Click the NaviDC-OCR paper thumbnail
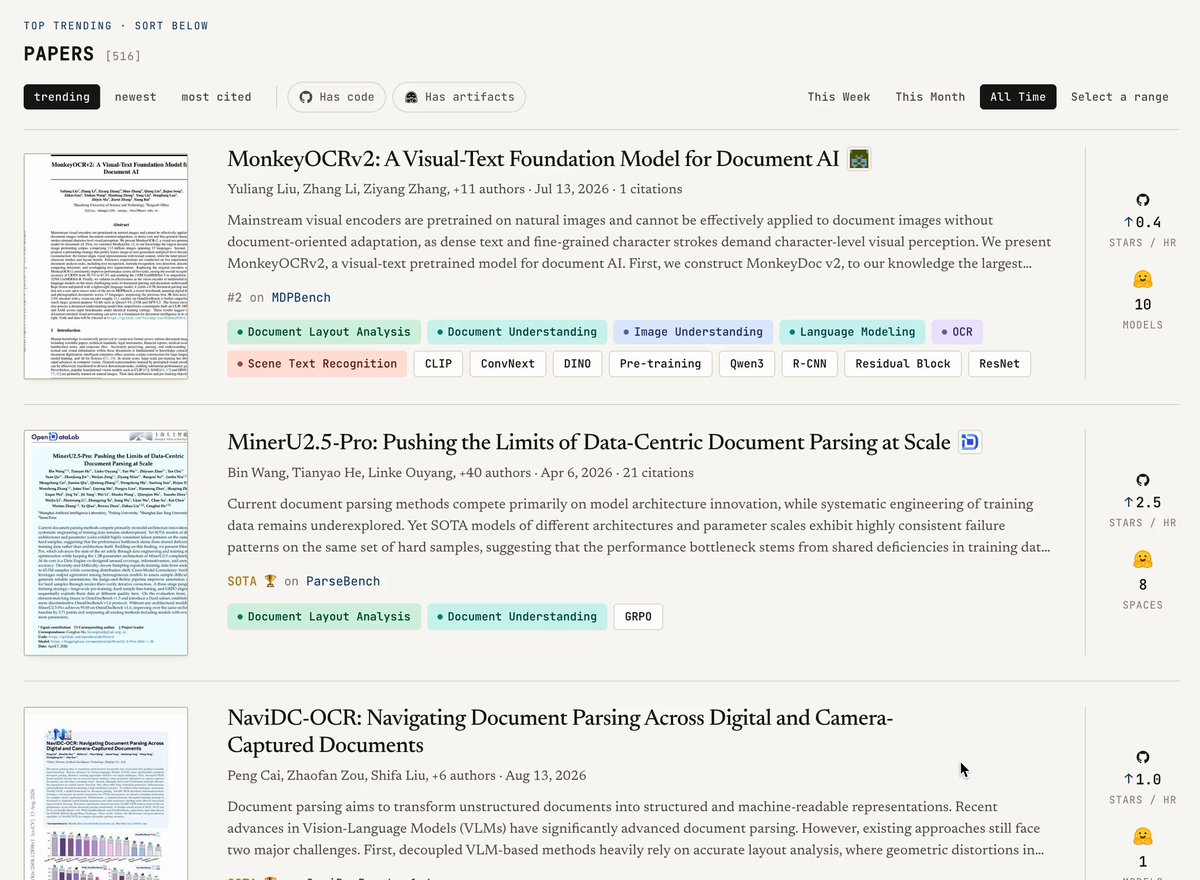Viewport: 1200px width, 880px height. 106,794
